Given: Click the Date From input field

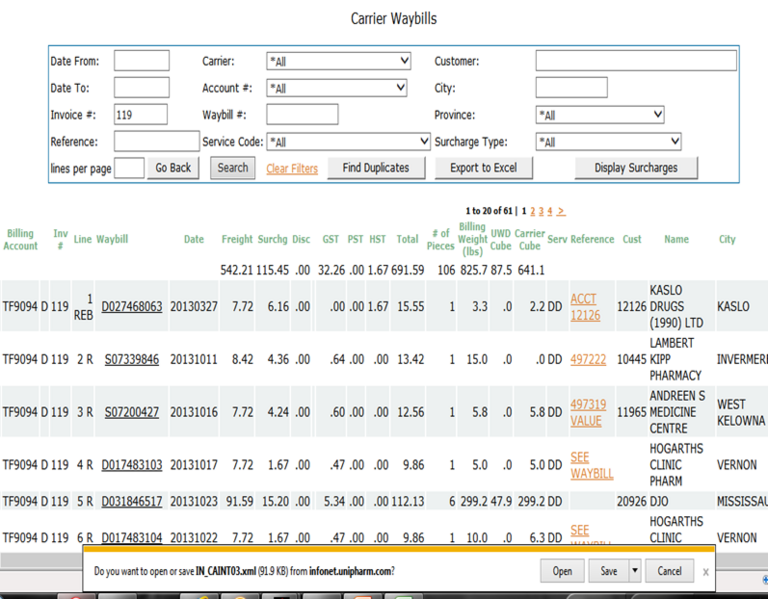Looking at the screenshot, I should click(x=142, y=61).
